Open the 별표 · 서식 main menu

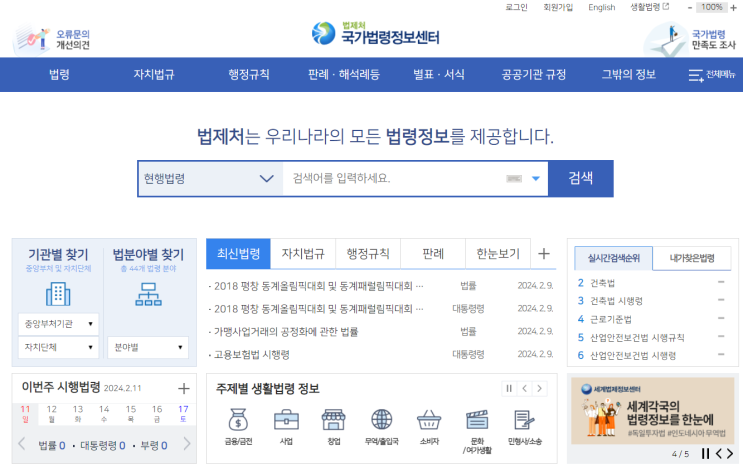click(x=439, y=74)
